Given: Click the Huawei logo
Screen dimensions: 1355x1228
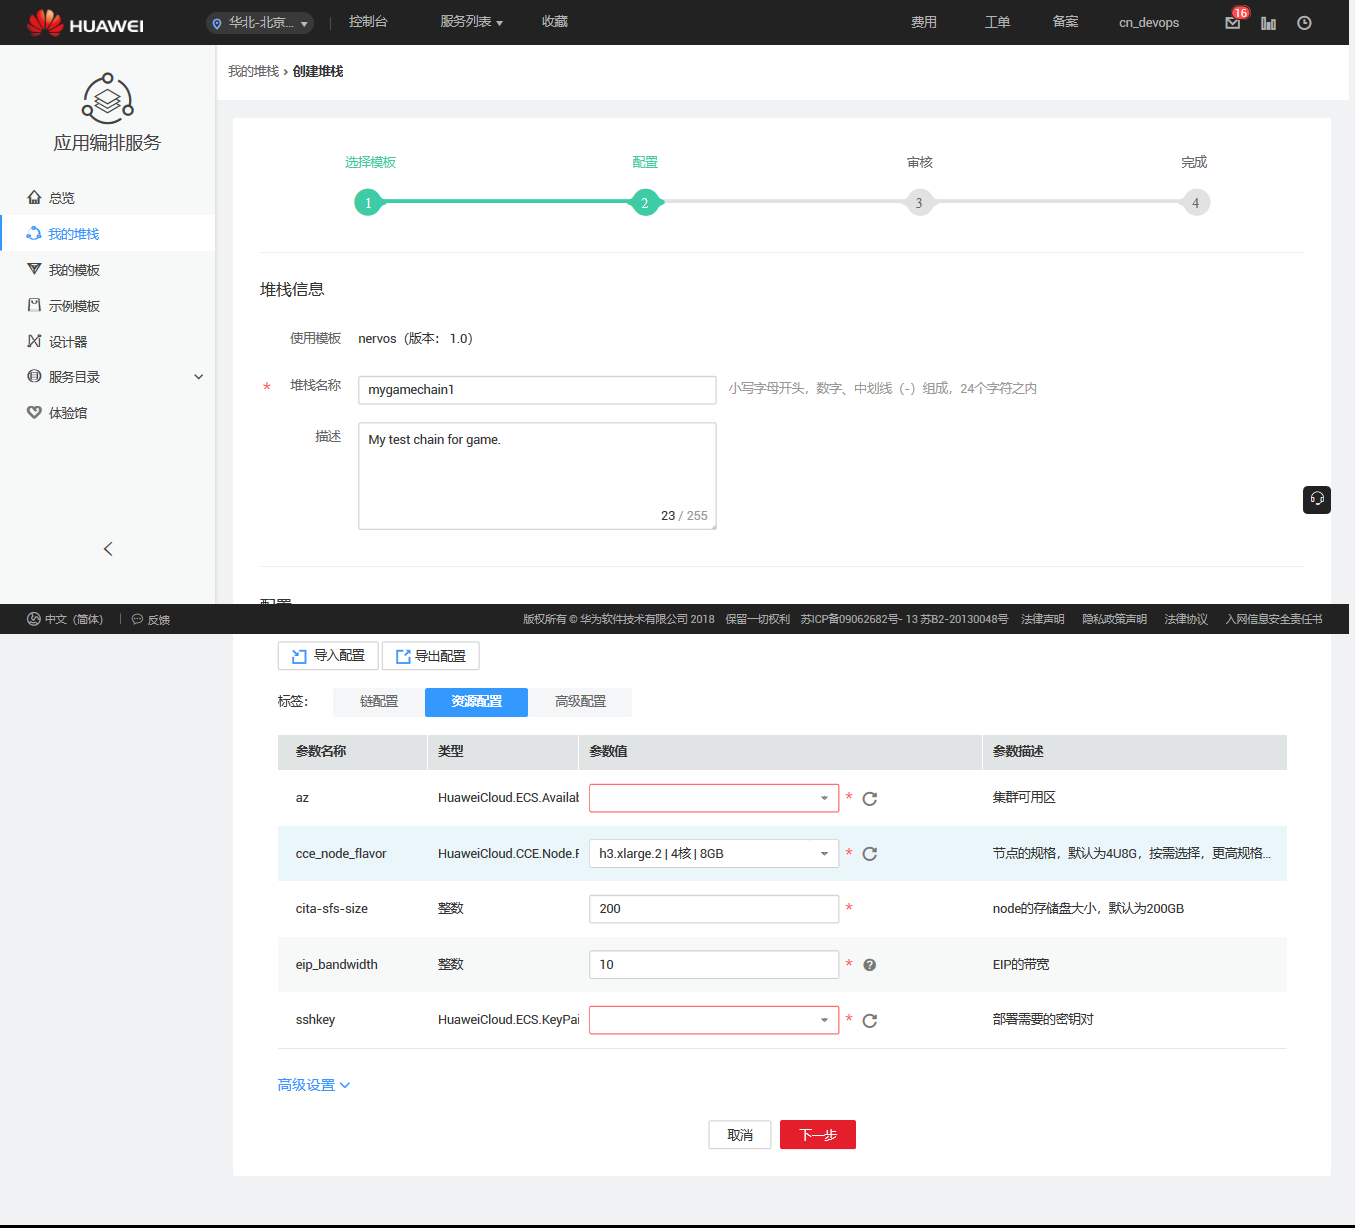Looking at the screenshot, I should [85, 22].
